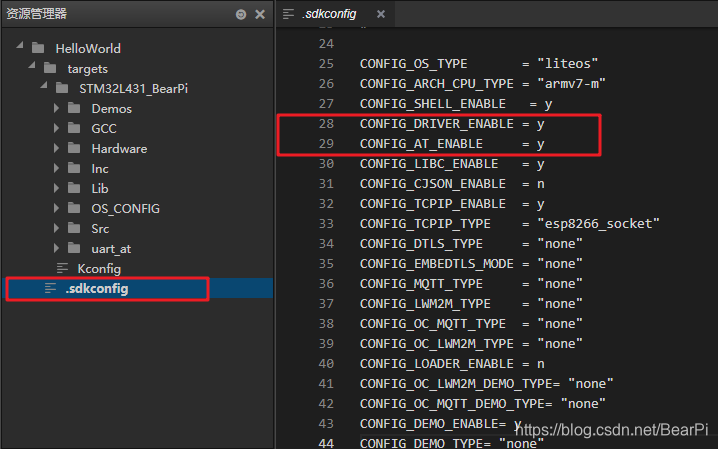The width and height of the screenshot is (718, 449).
Task: Click line CONFIG_EMBEDTLS_MODE
Action: click(471, 264)
